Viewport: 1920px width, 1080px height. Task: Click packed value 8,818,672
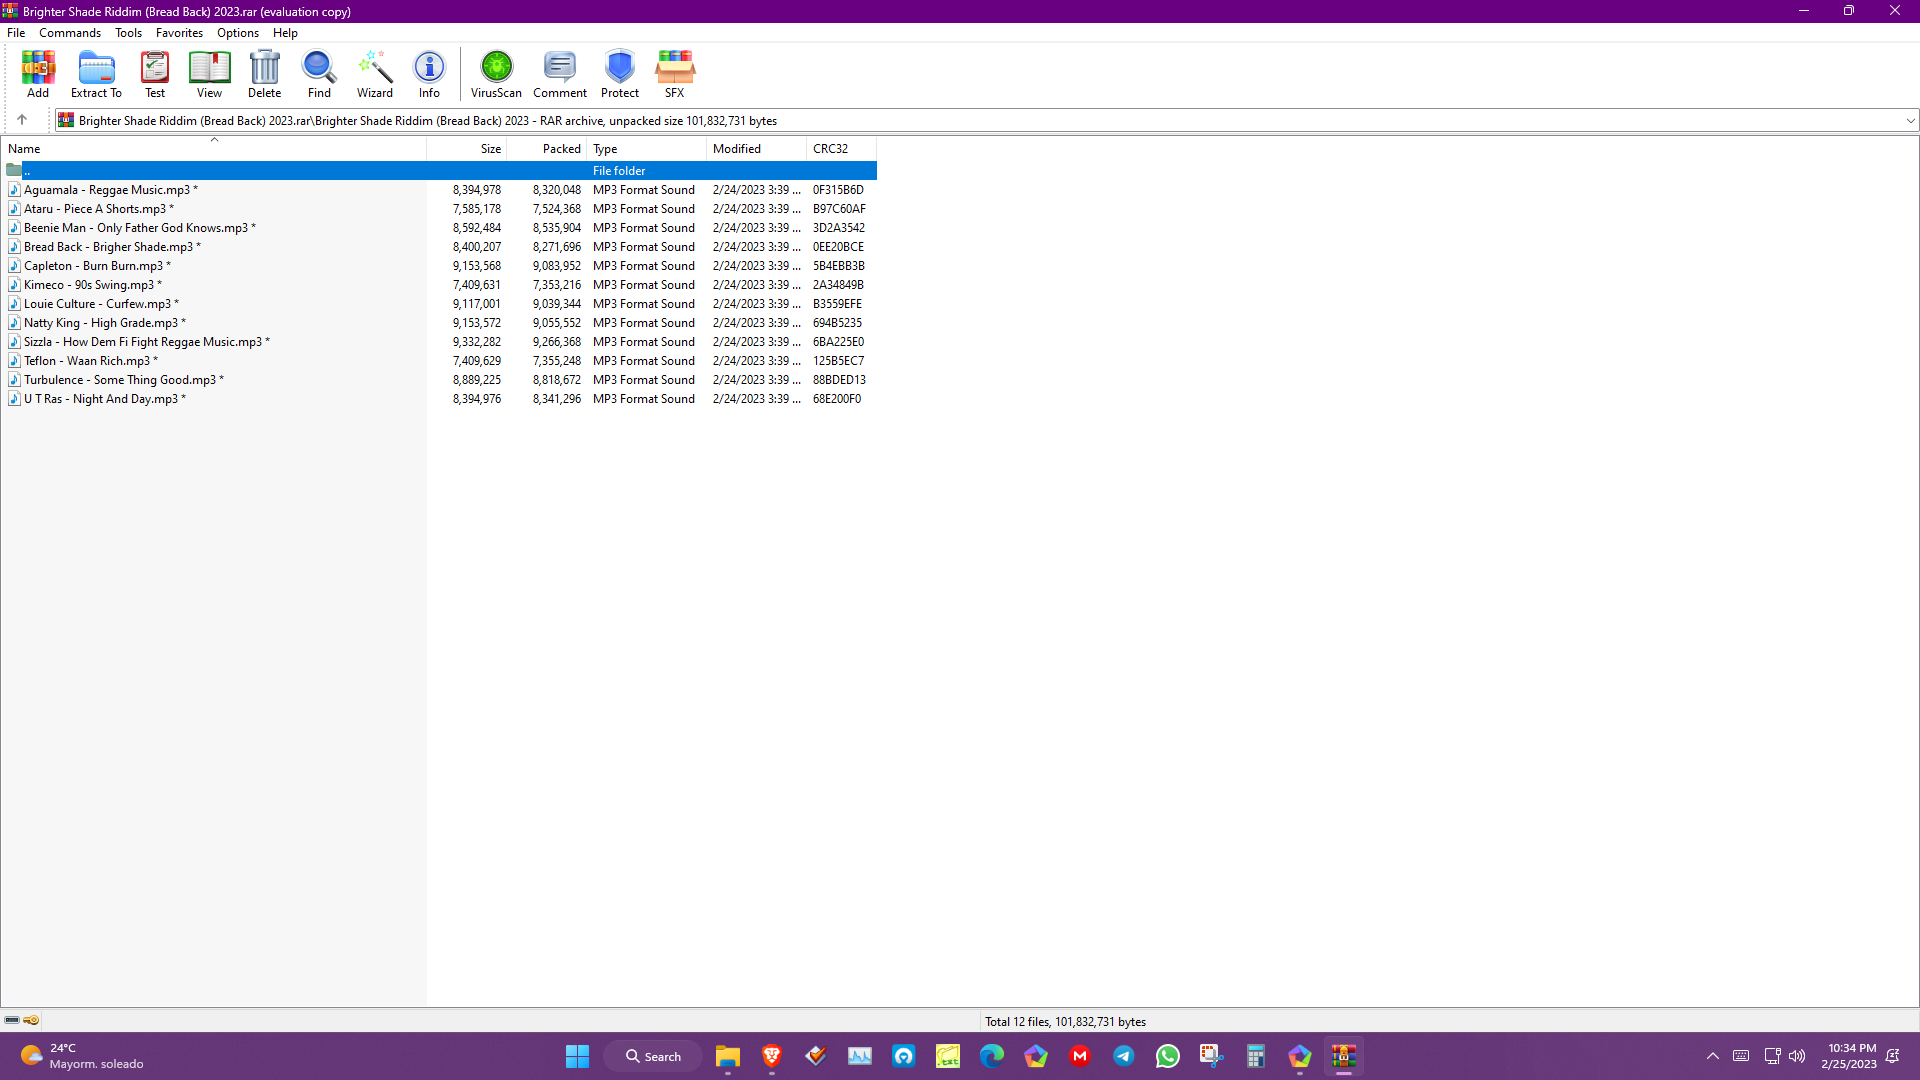coord(557,380)
